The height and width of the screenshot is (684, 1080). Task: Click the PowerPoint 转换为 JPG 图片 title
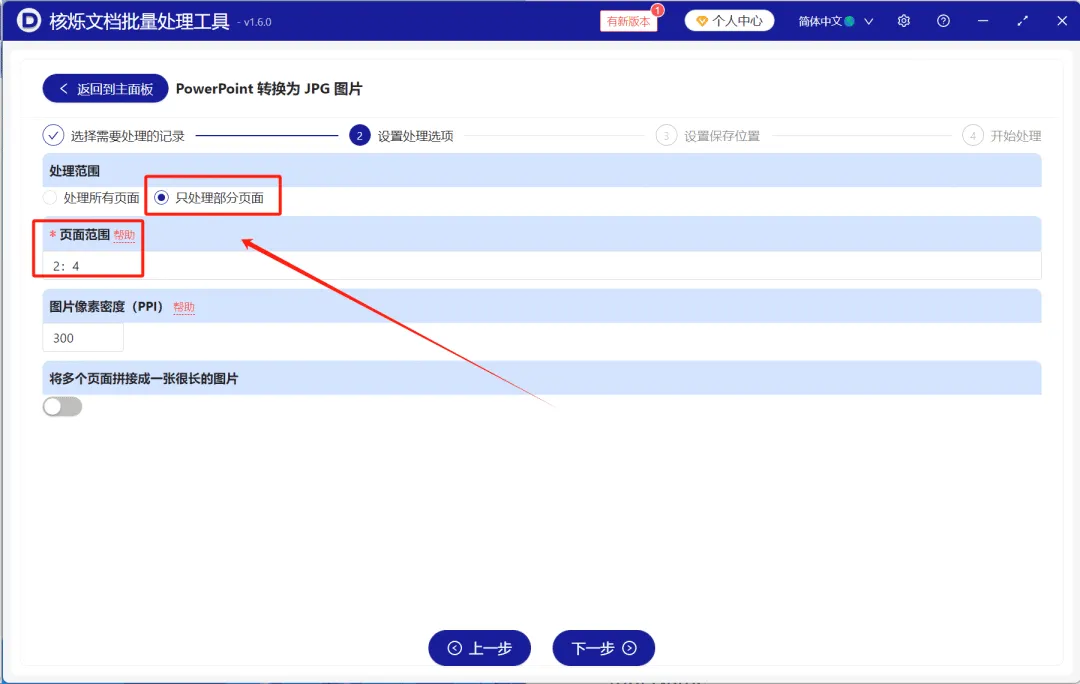(269, 89)
